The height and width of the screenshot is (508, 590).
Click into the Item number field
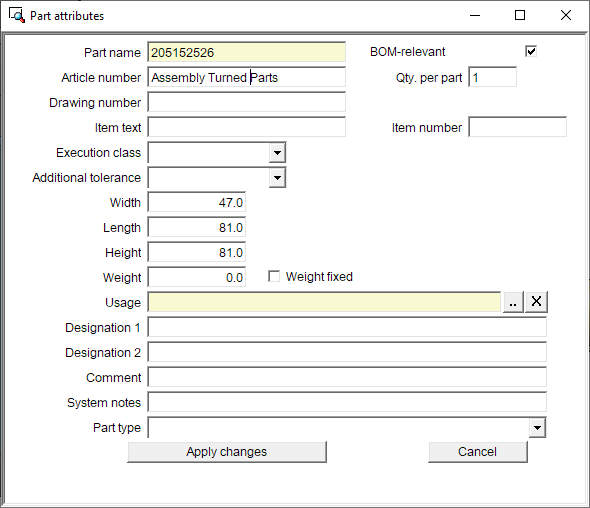(x=517, y=127)
